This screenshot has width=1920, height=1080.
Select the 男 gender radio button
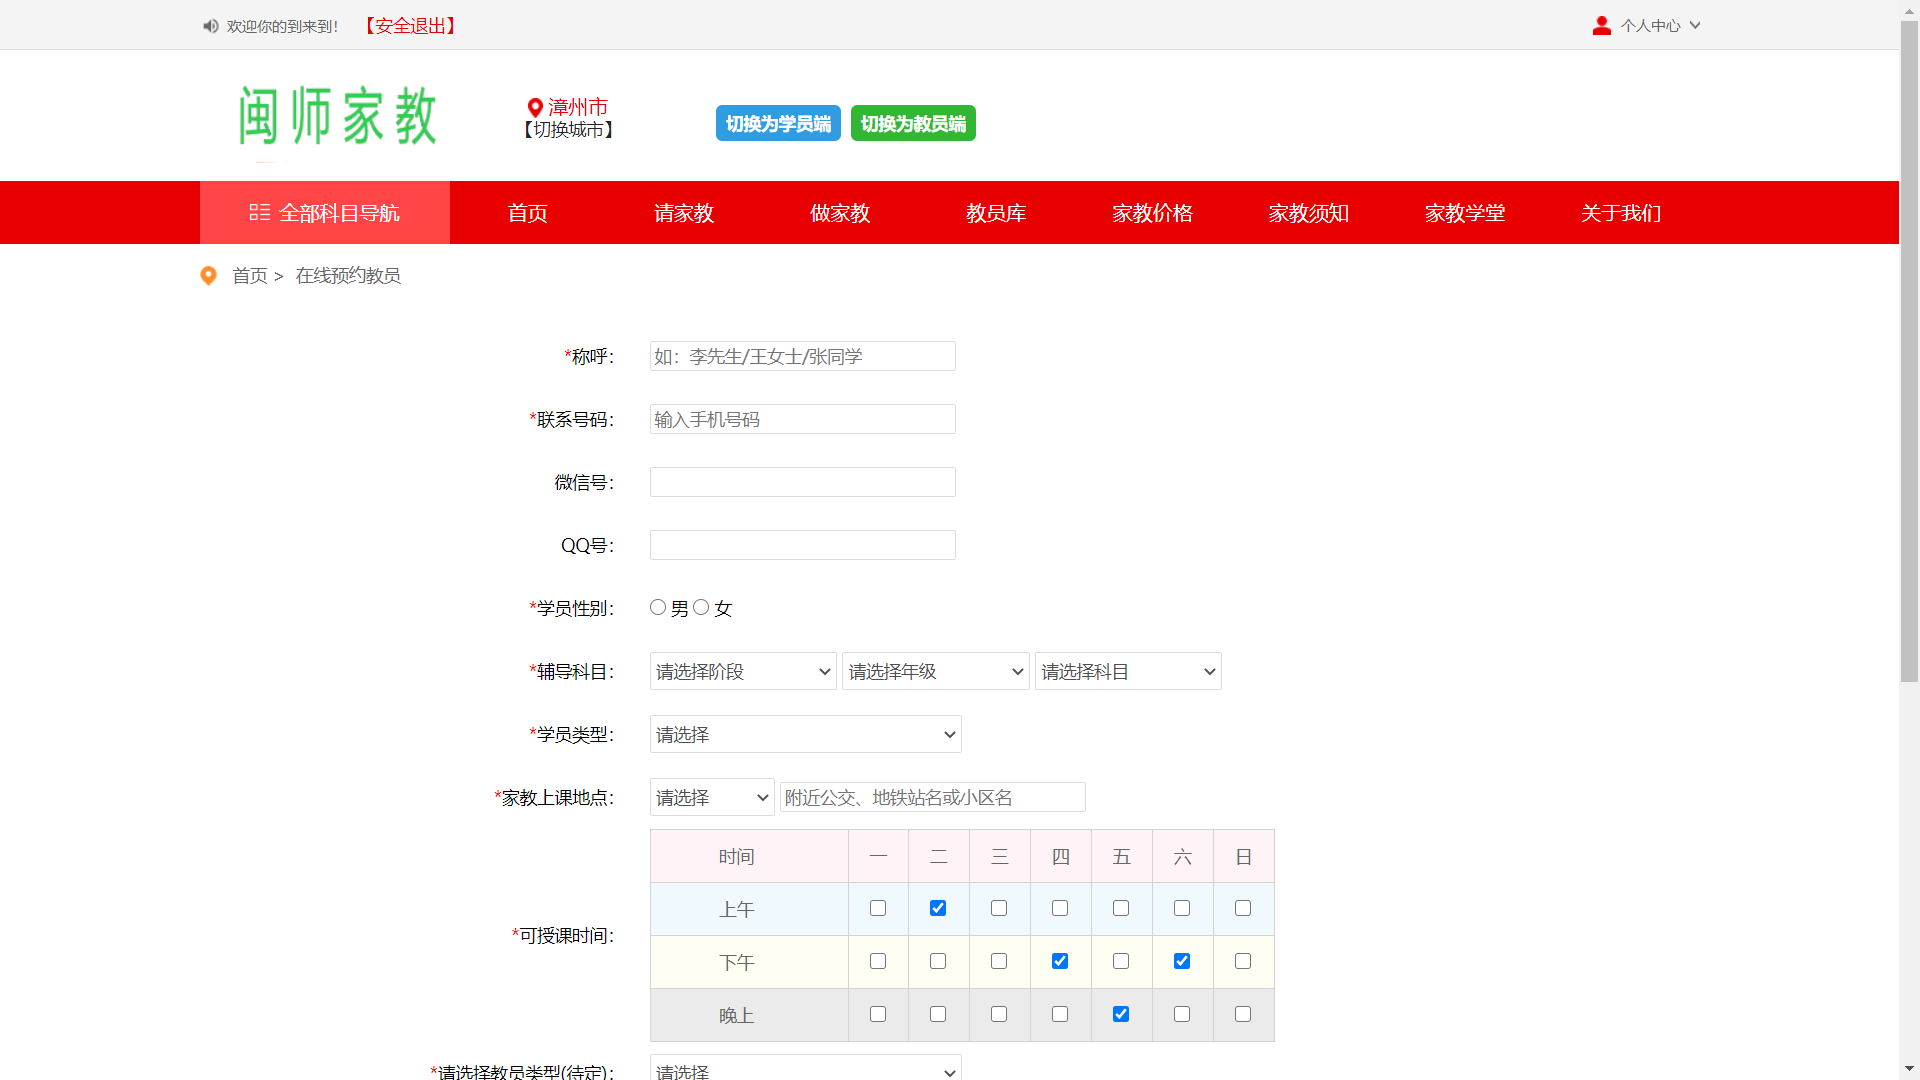click(x=658, y=607)
